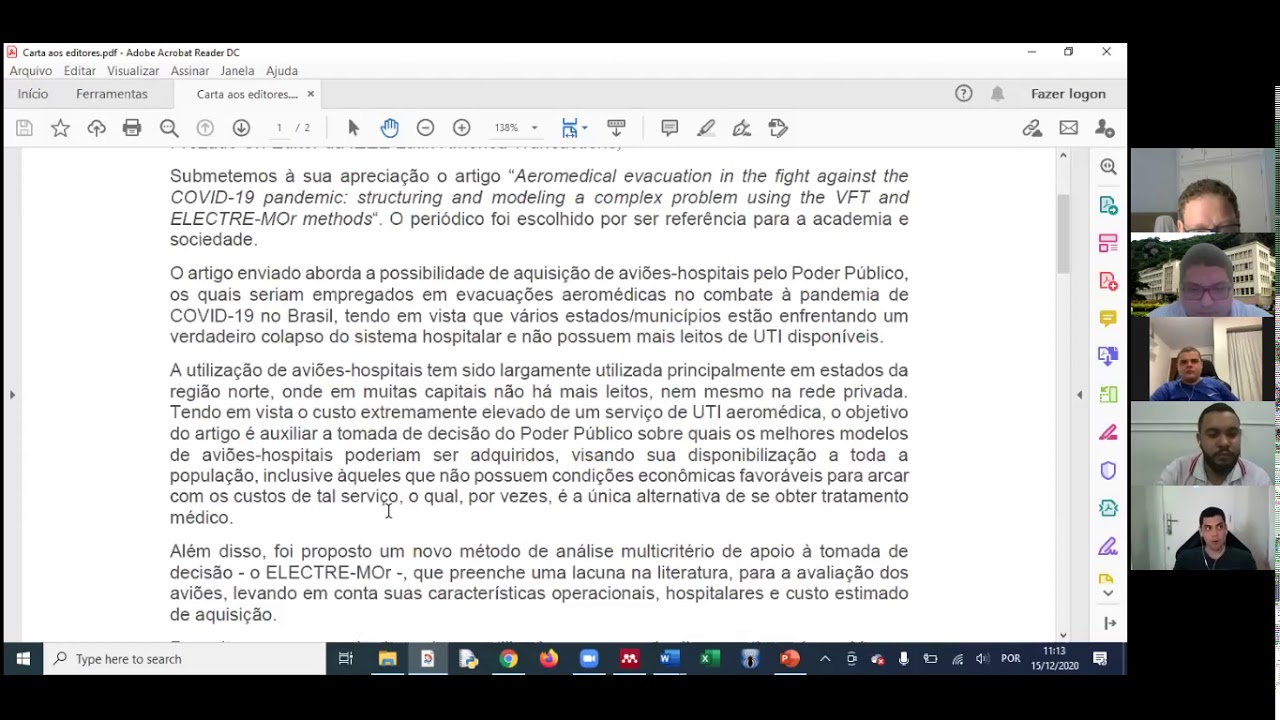Open the Editar menu
Image resolution: width=1280 pixels, height=720 pixels.
(80, 71)
